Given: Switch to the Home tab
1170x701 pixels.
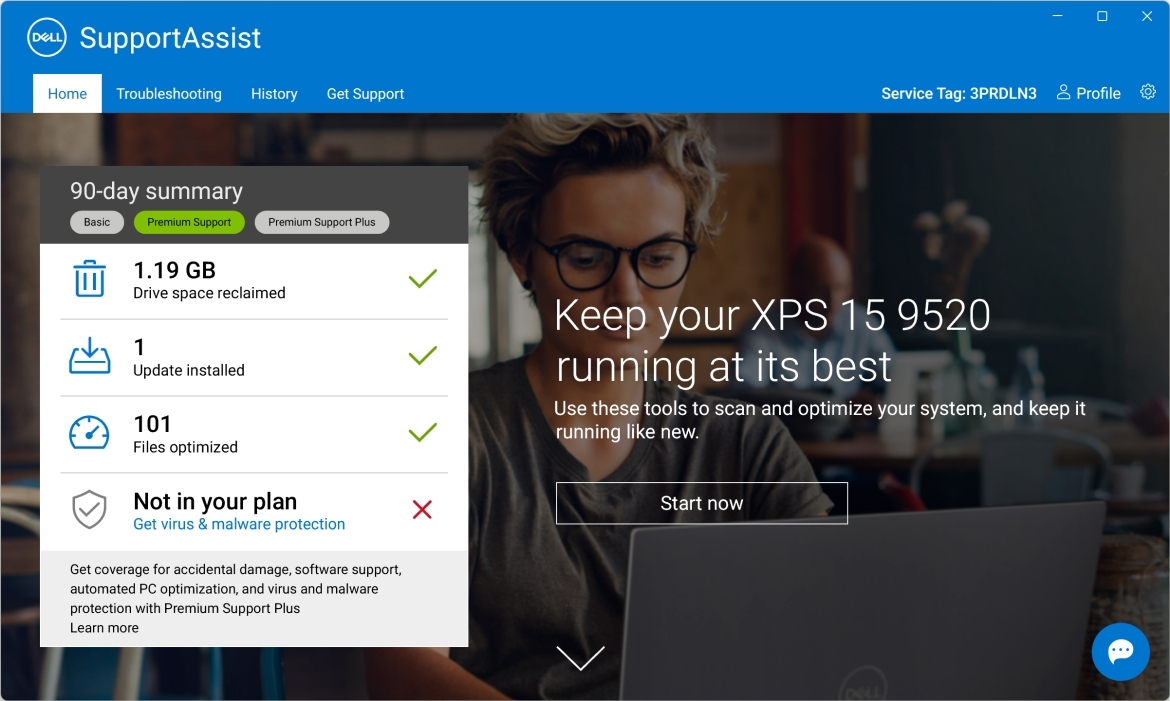Looking at the screenshot, I should point(67,93).
